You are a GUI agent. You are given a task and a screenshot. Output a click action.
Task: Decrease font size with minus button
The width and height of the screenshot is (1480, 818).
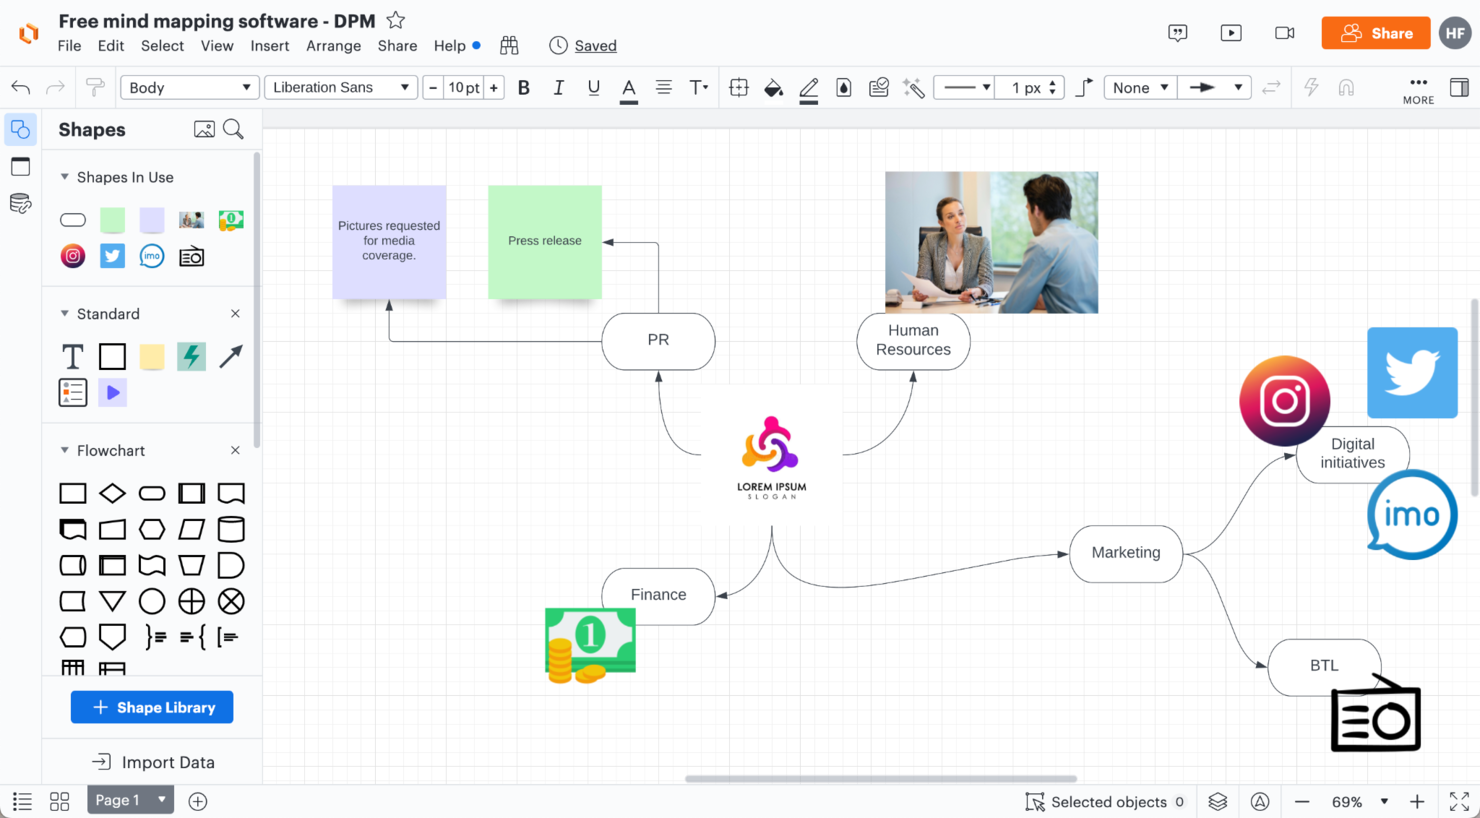point(433,88)
